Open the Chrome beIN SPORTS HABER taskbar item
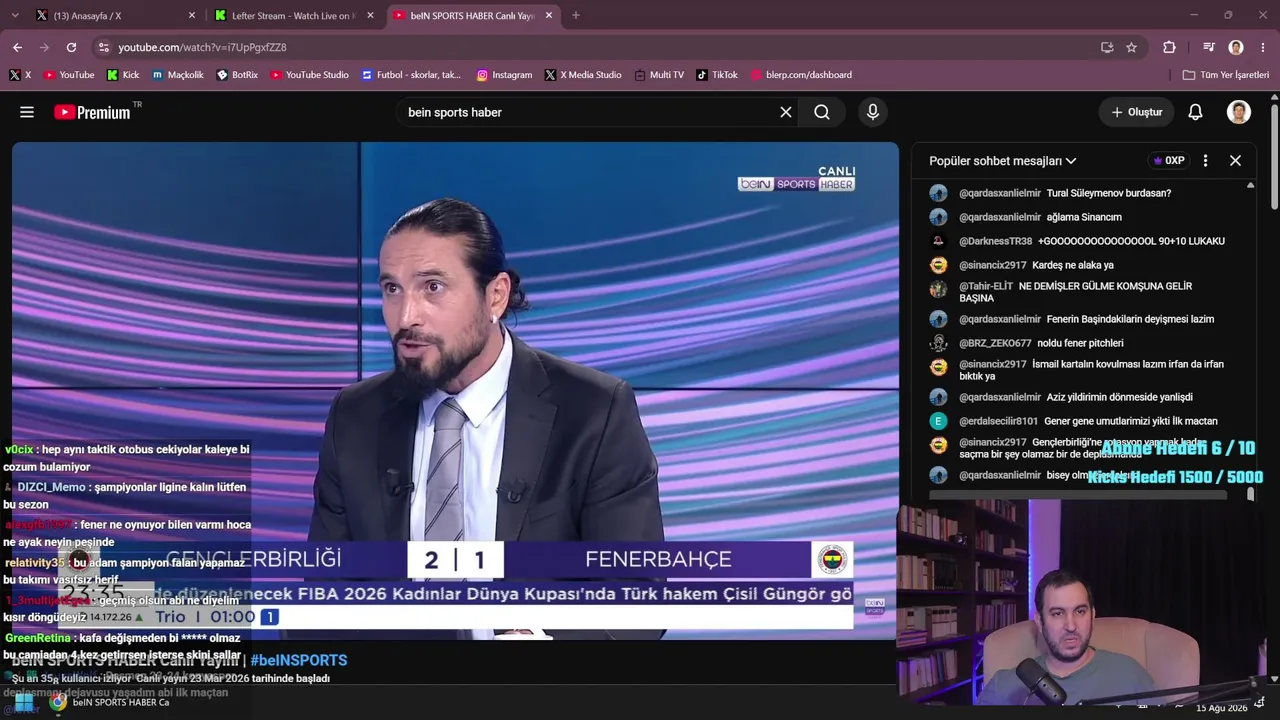1280x720 pixels. coord(110,702)
